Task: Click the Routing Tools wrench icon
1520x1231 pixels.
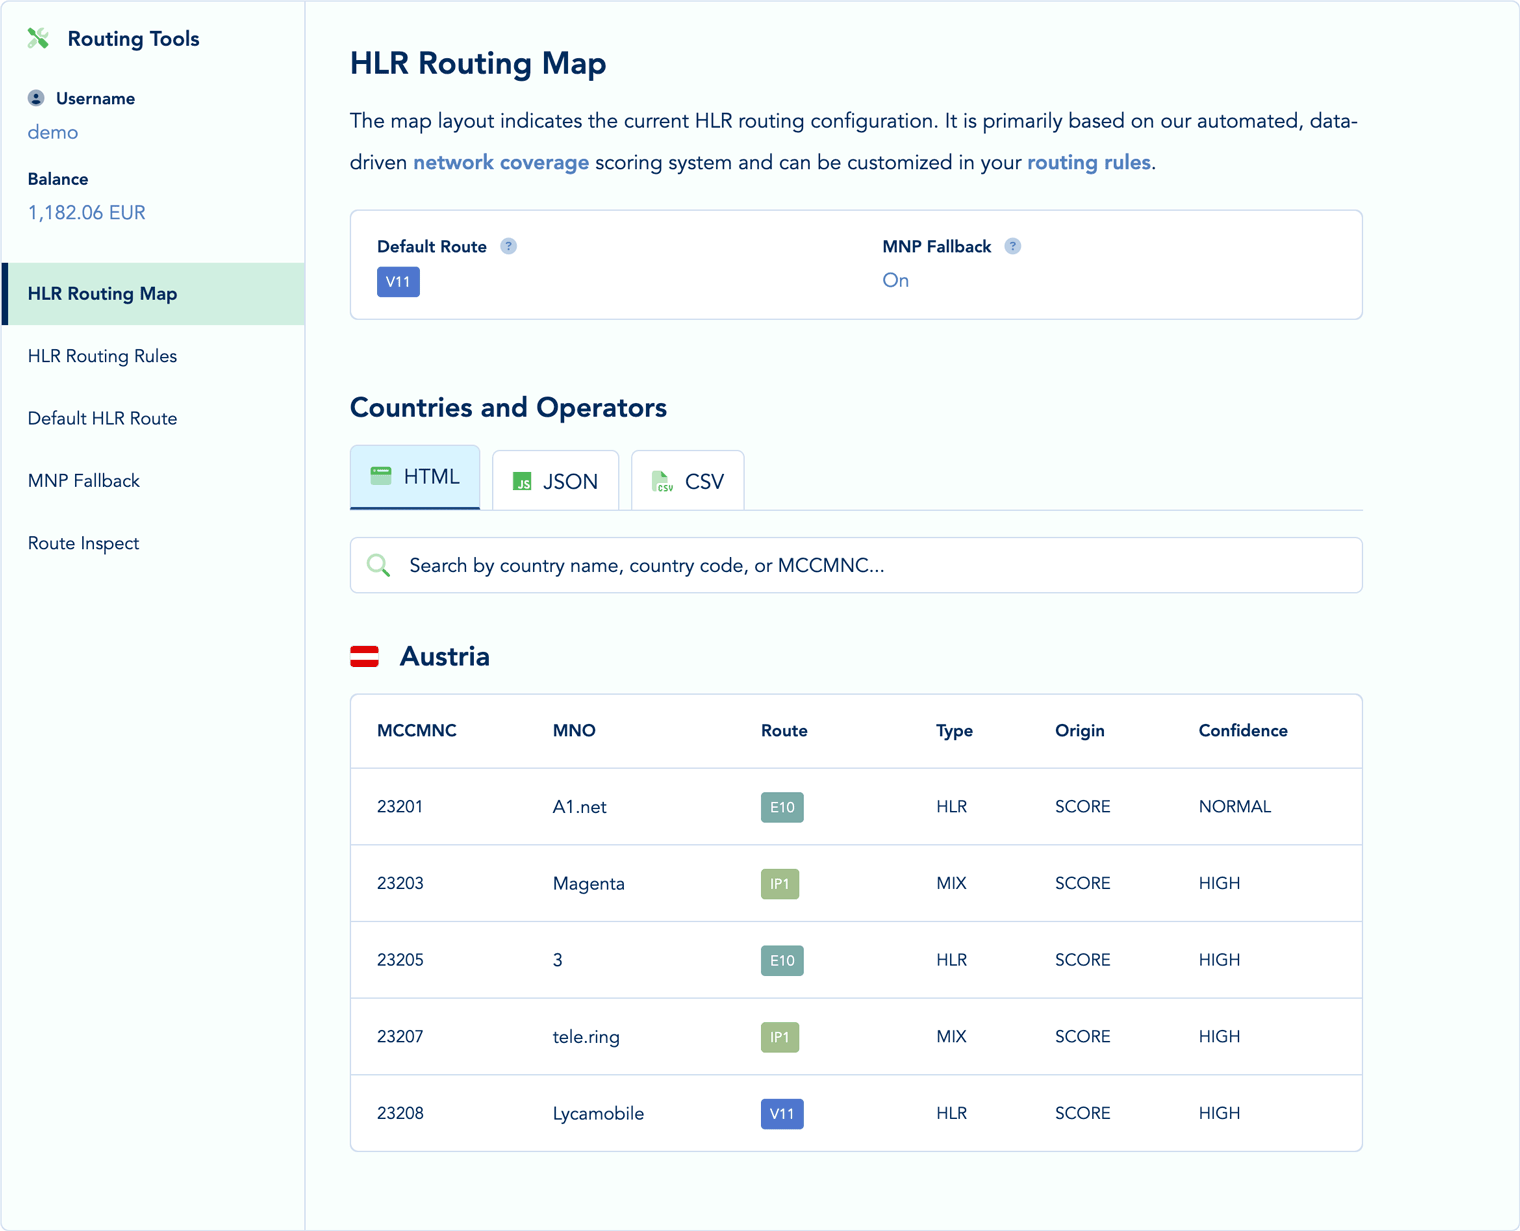Action: [x=38, y=38]
